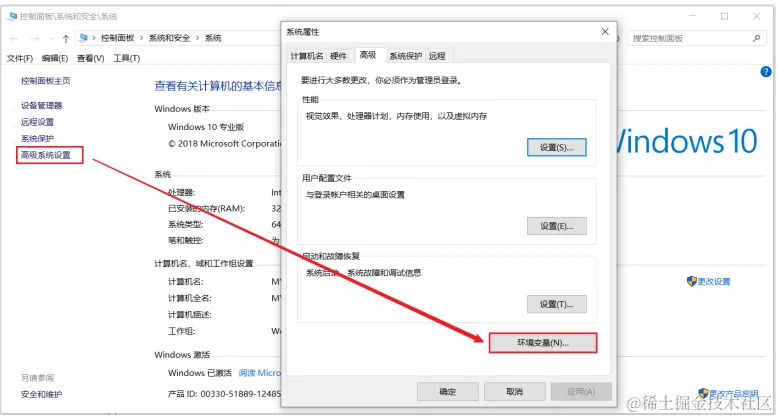Screen dimensions: 778x418
Task: Select the 高级 tab
Action: pos(368,55)
